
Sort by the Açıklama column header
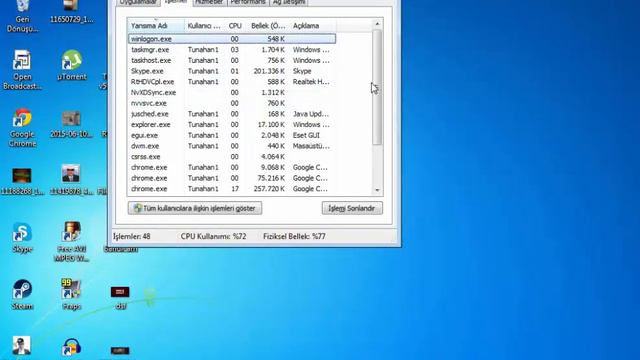pyautogui.click(x=313, y=26)
